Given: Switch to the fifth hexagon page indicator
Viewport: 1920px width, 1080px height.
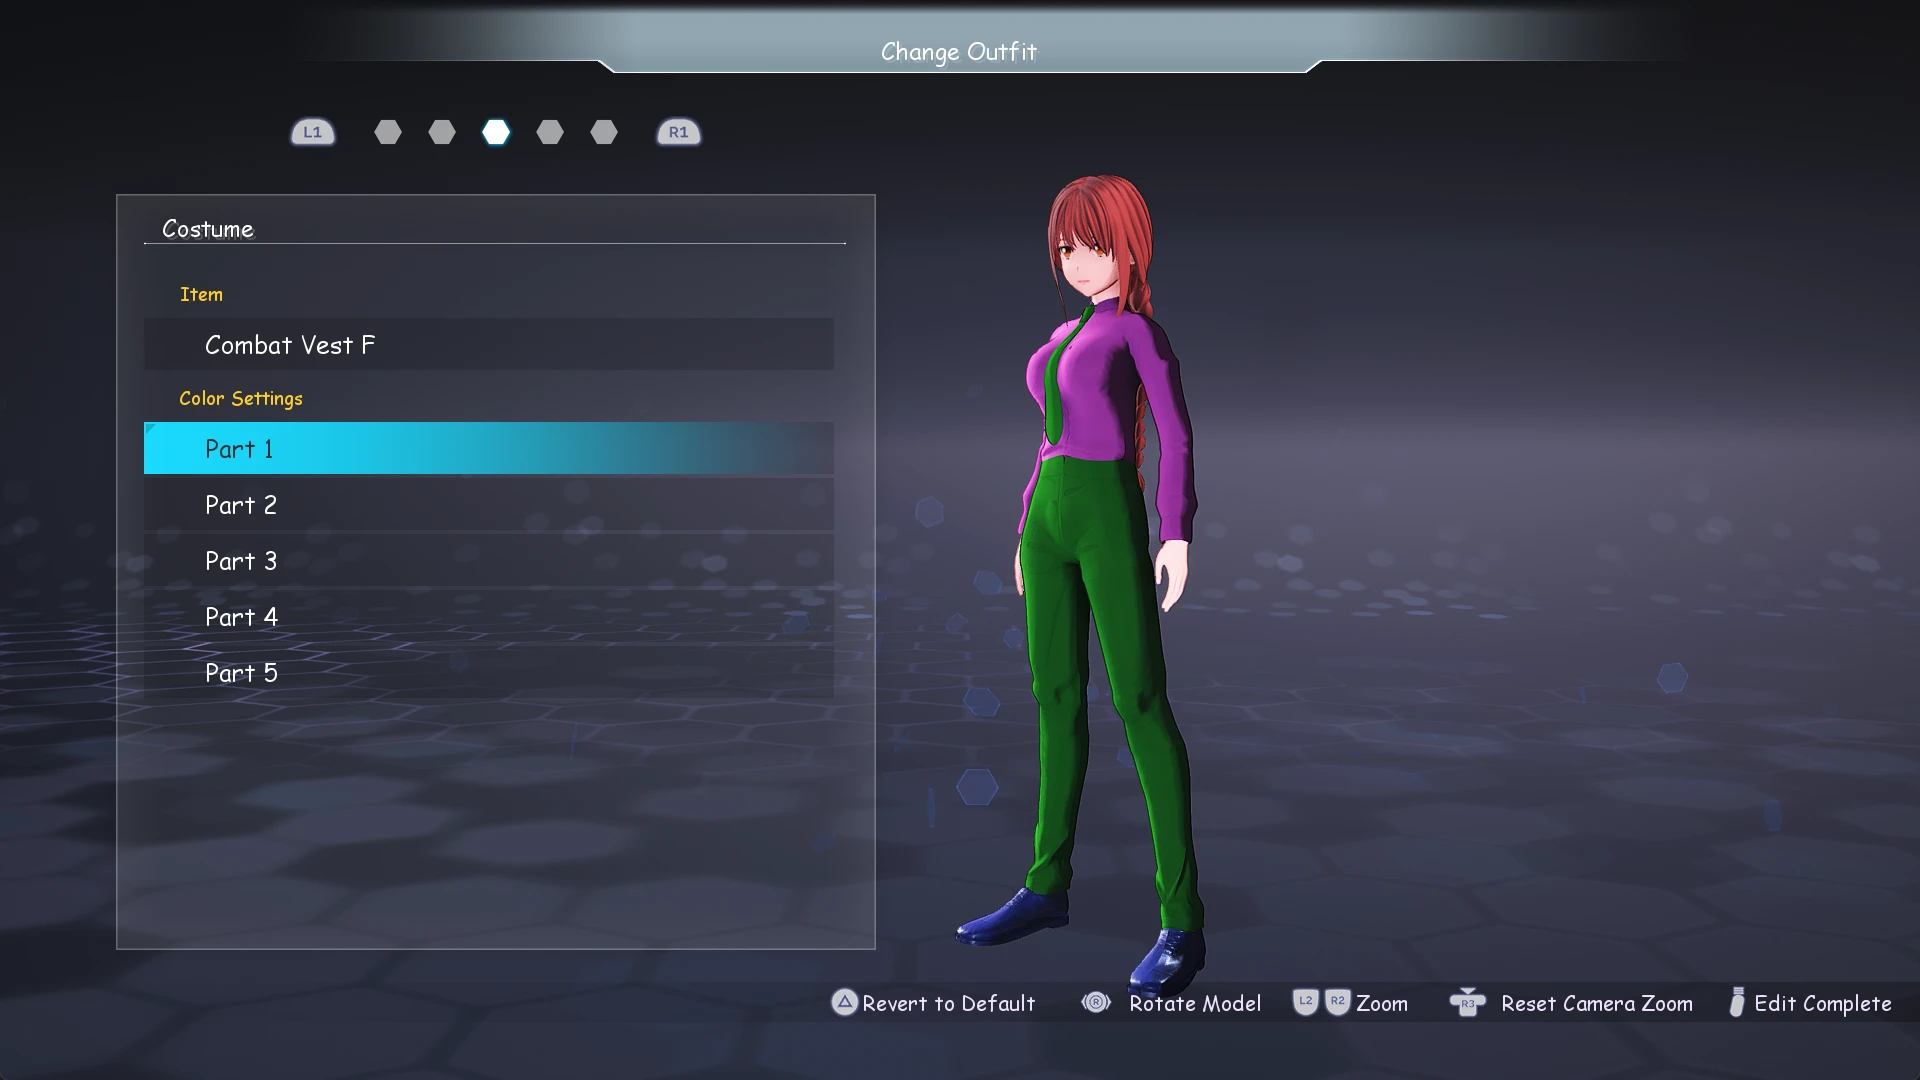Looking at the screenshot, I should [x=604, y=132].
